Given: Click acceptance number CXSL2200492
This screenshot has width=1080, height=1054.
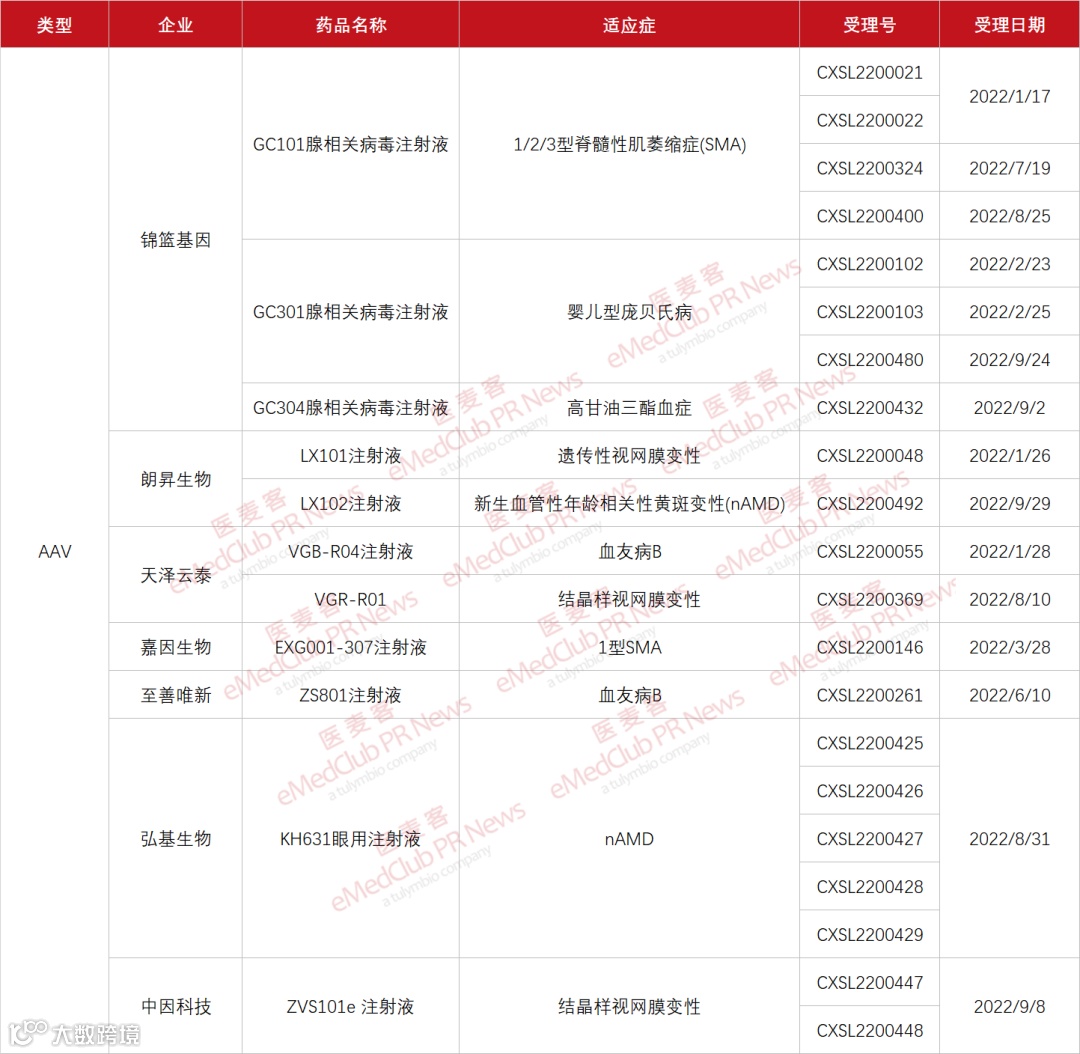Looking at the screenshot, I should (869, 503).
